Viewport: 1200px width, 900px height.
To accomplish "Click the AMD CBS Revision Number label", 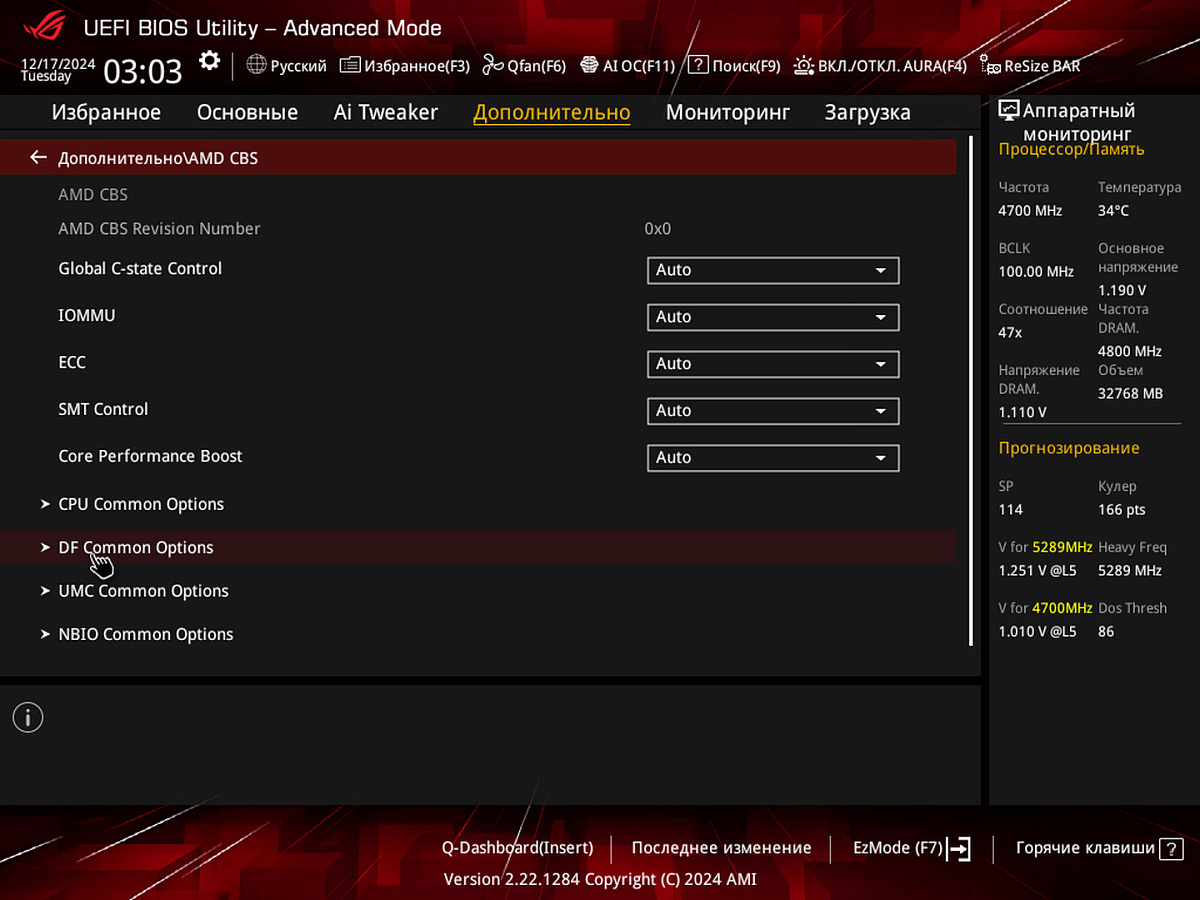I will click(159, 229).
